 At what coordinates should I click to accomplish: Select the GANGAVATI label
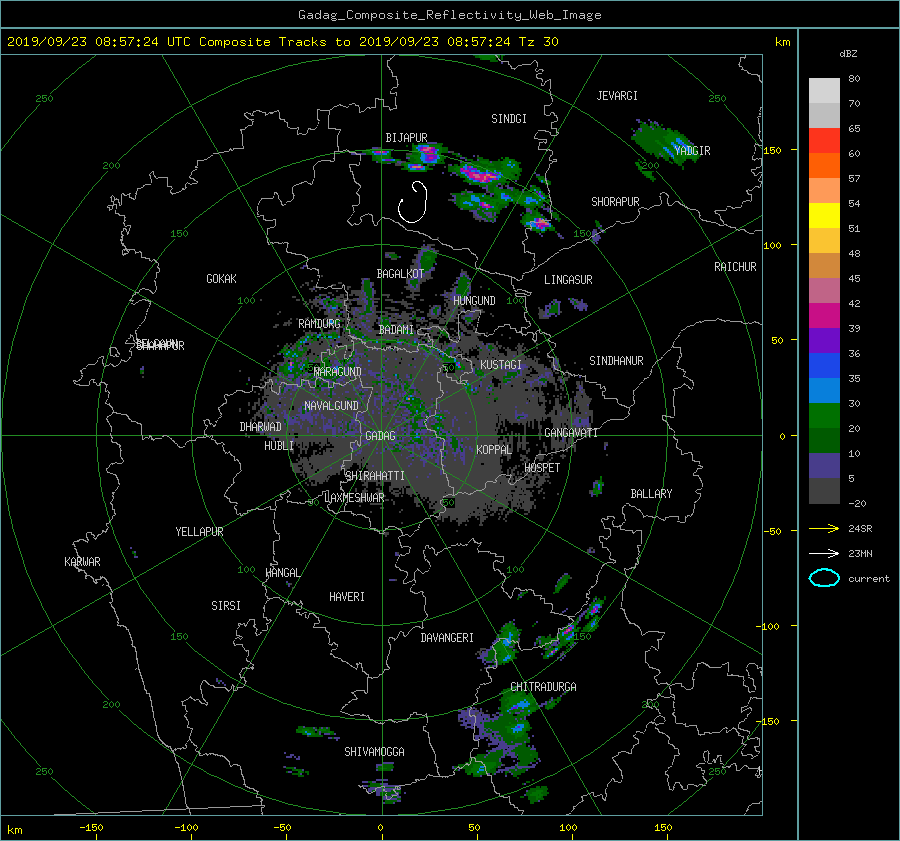[x=571, y=432]
